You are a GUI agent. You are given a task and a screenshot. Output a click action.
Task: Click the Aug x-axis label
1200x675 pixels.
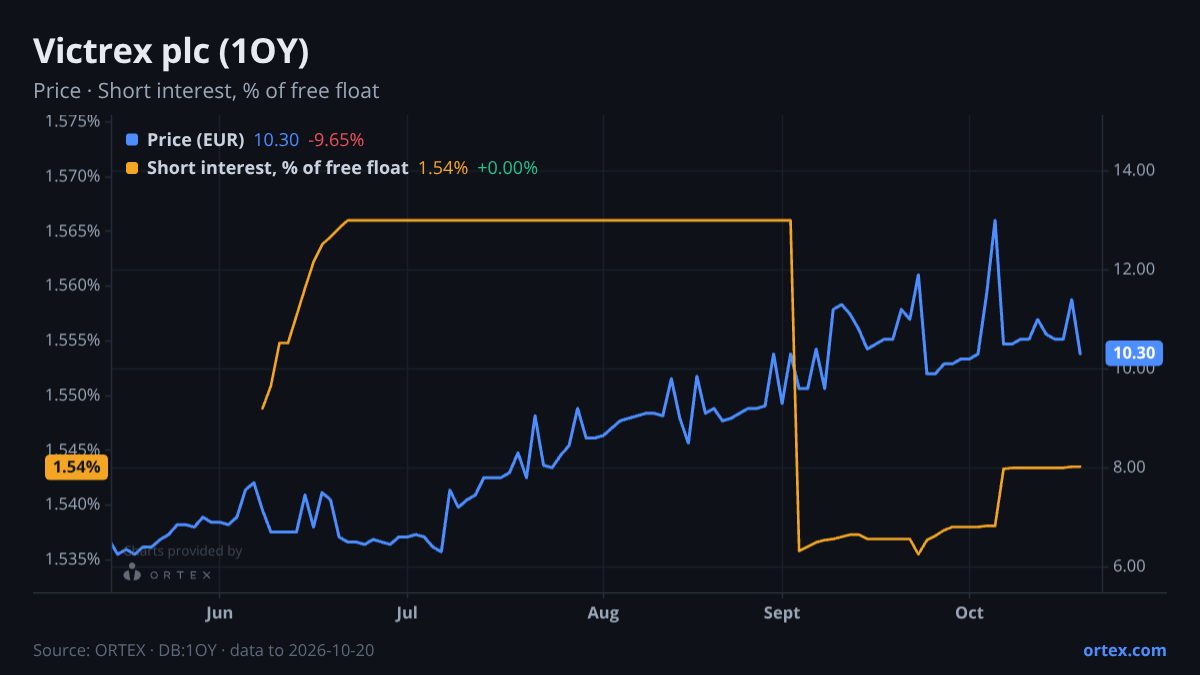coord(603,613)
